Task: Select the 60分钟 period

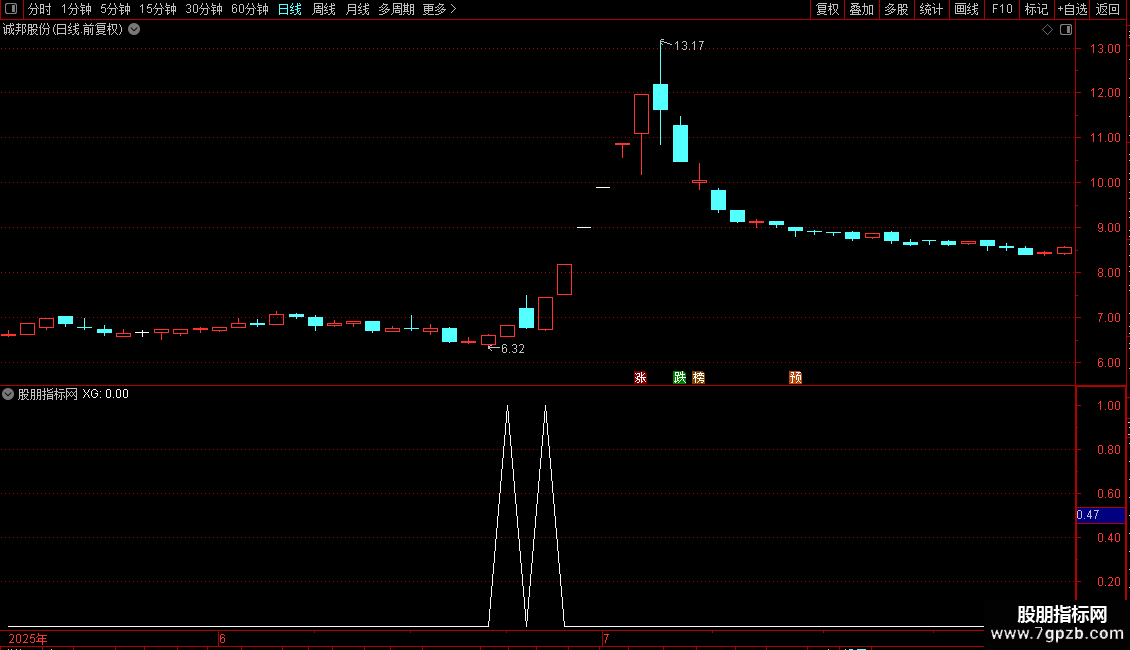Action: click(249, 9)
